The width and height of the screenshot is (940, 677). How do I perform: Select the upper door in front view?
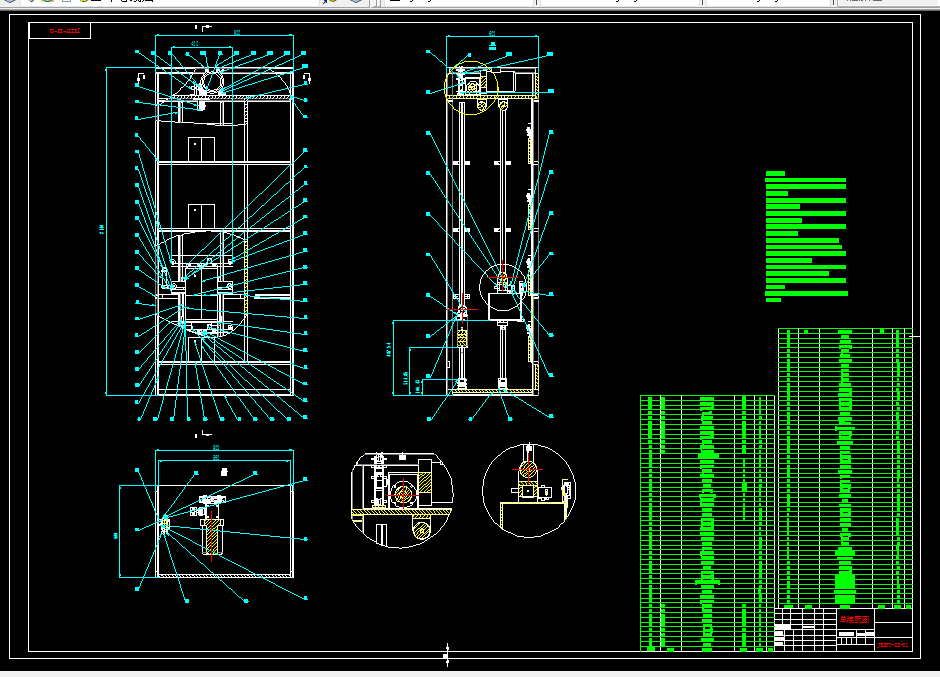point(201,149)
